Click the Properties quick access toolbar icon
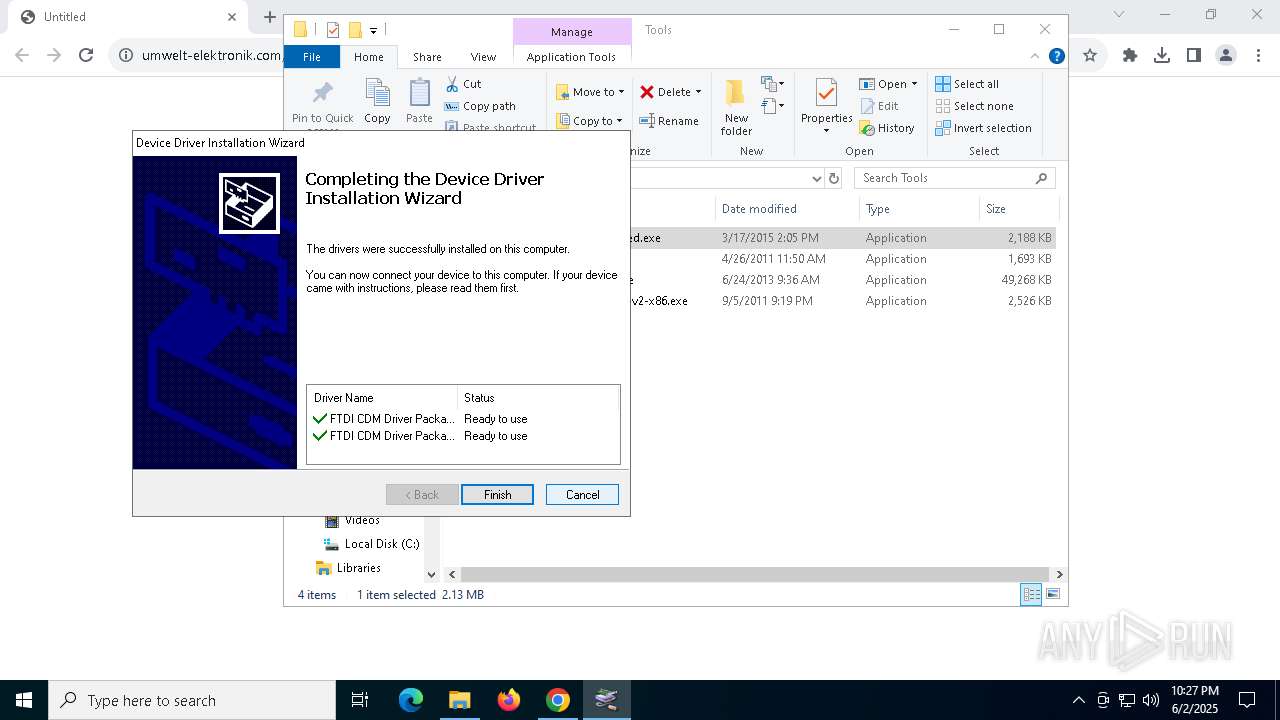The width and height of the screenshot is (1280, 720). [x=332, y=30]
